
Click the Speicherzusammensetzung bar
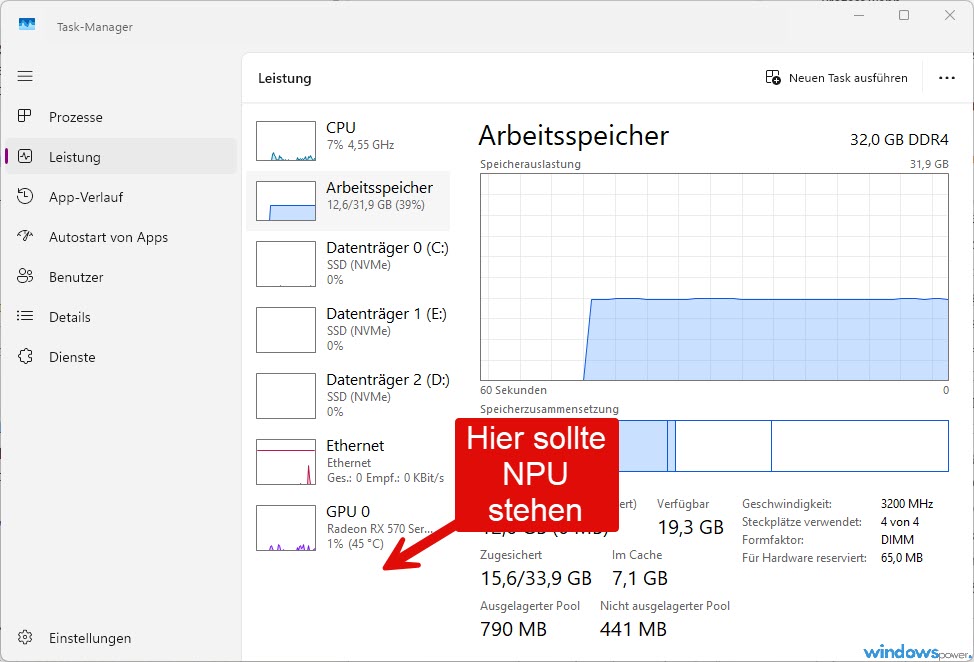tap(714, 446)
